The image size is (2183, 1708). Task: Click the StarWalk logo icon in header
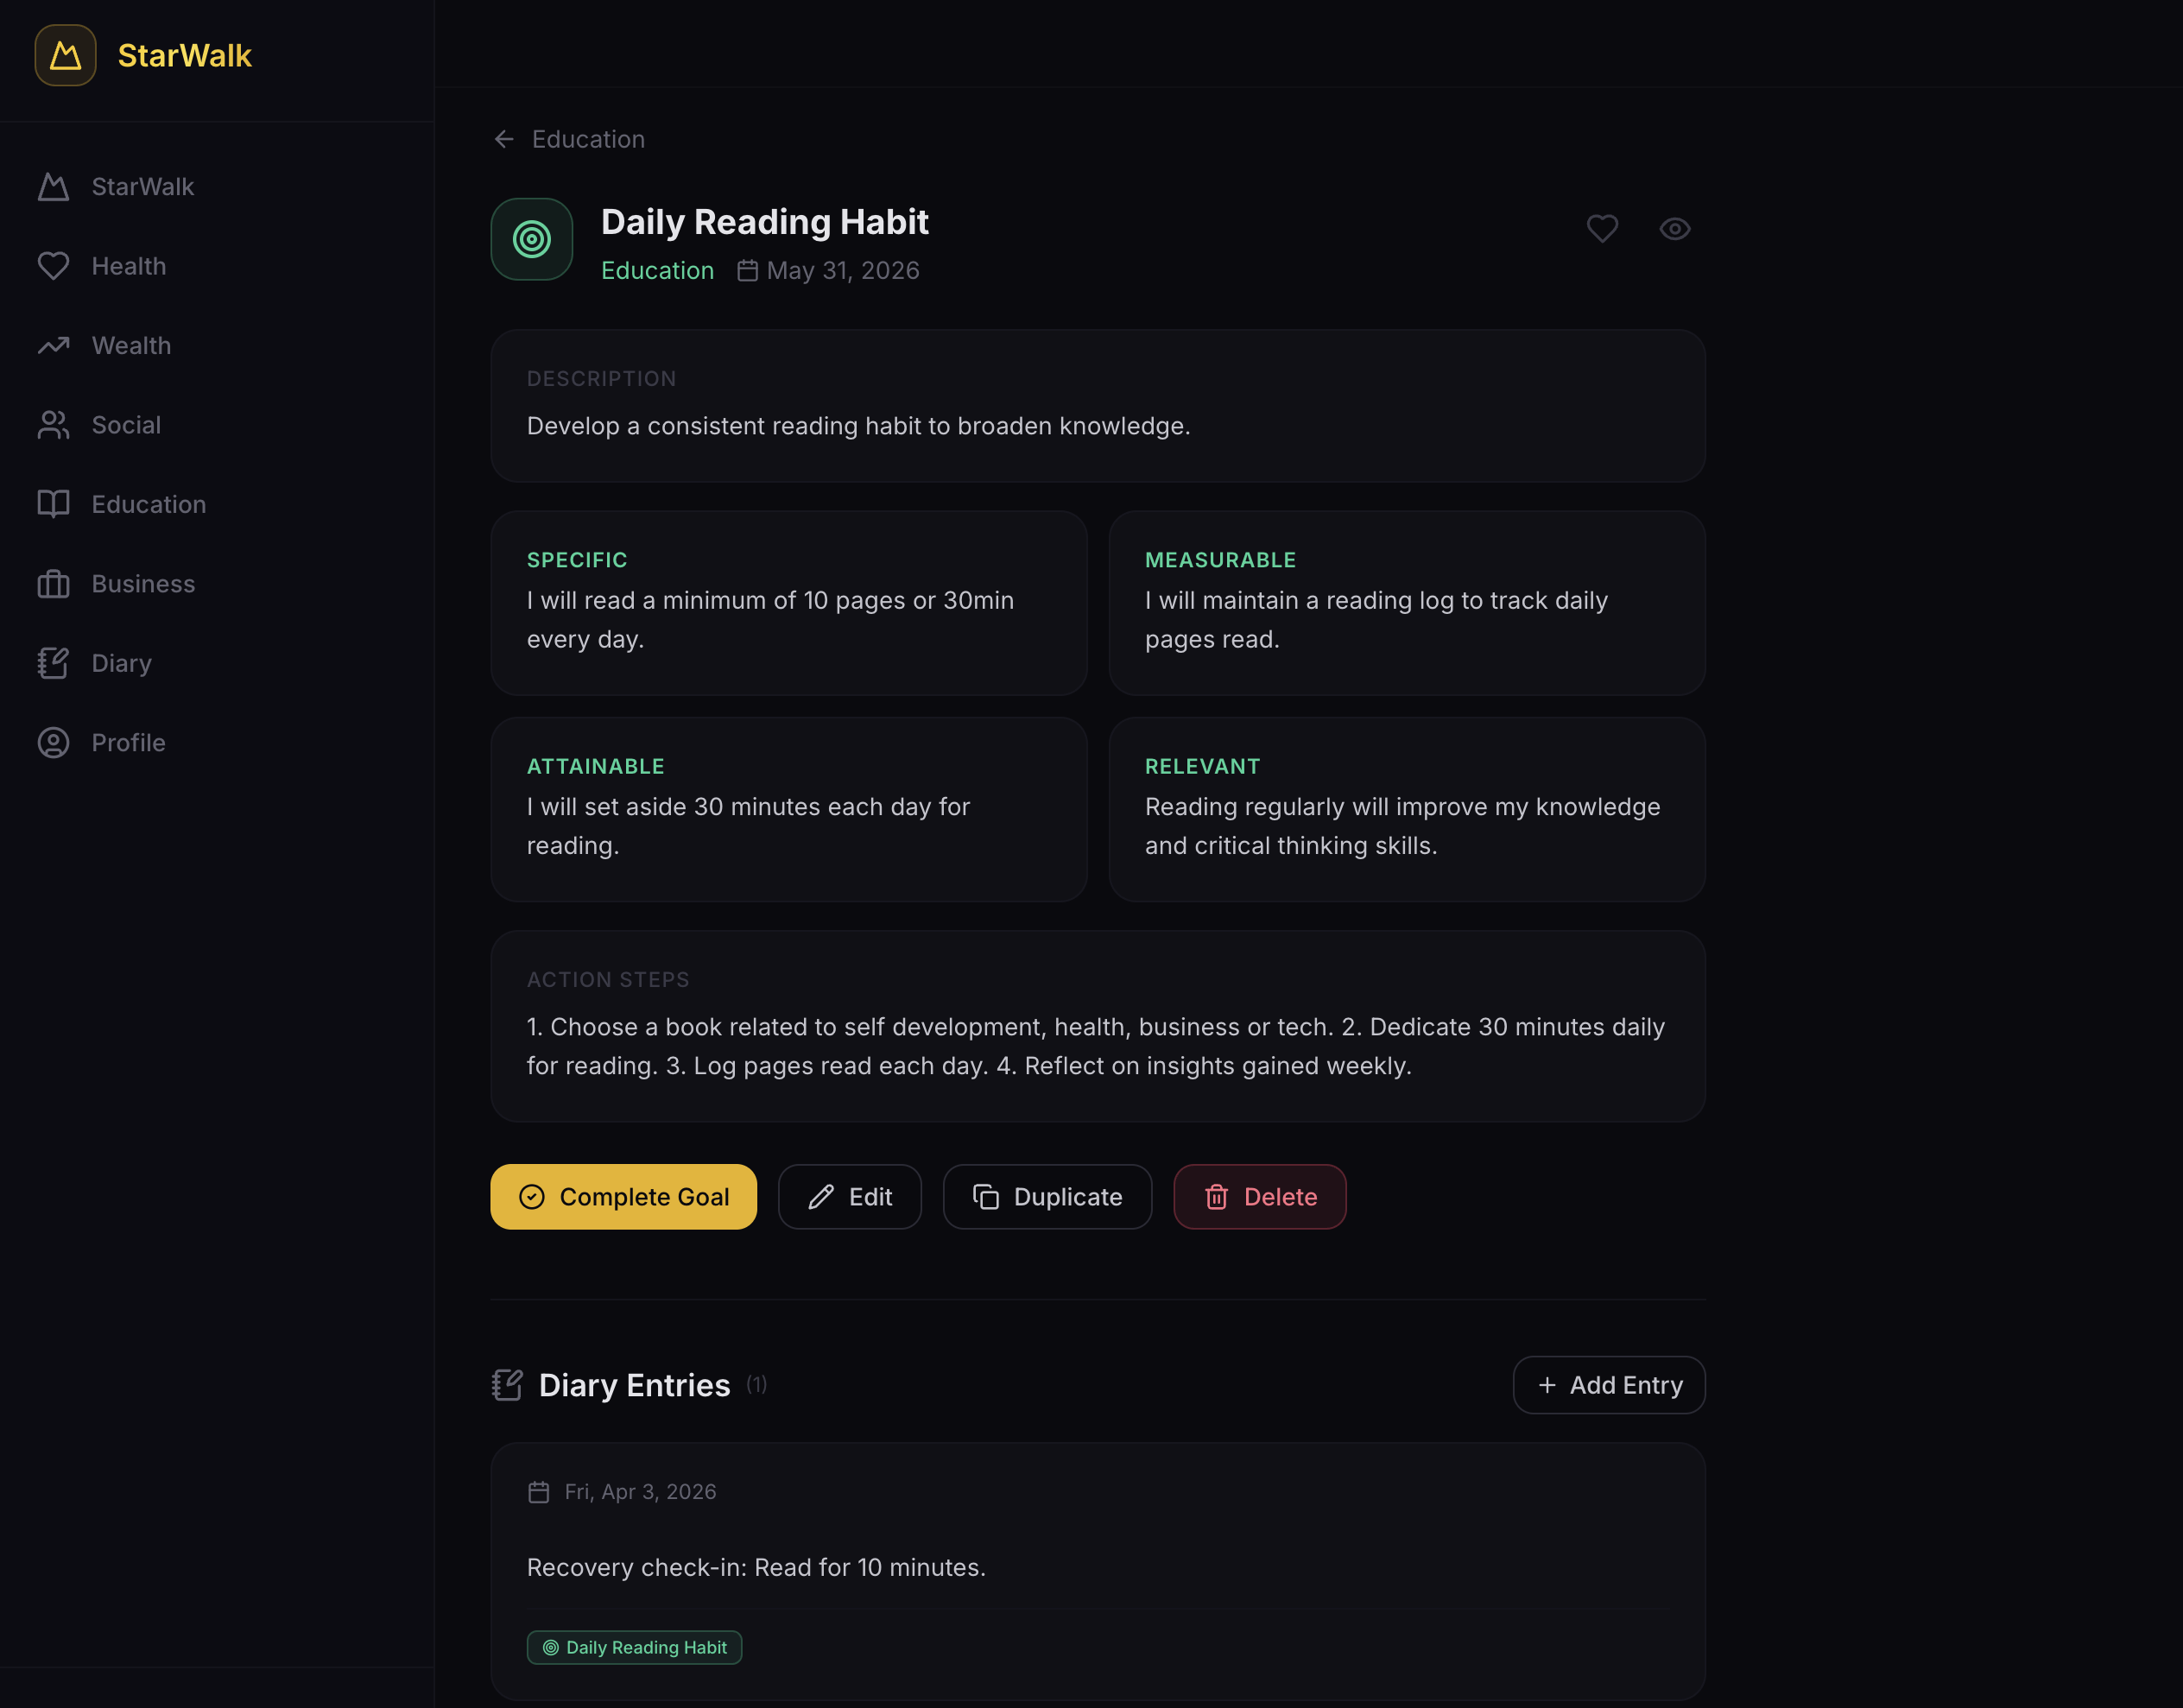[65, 55]
